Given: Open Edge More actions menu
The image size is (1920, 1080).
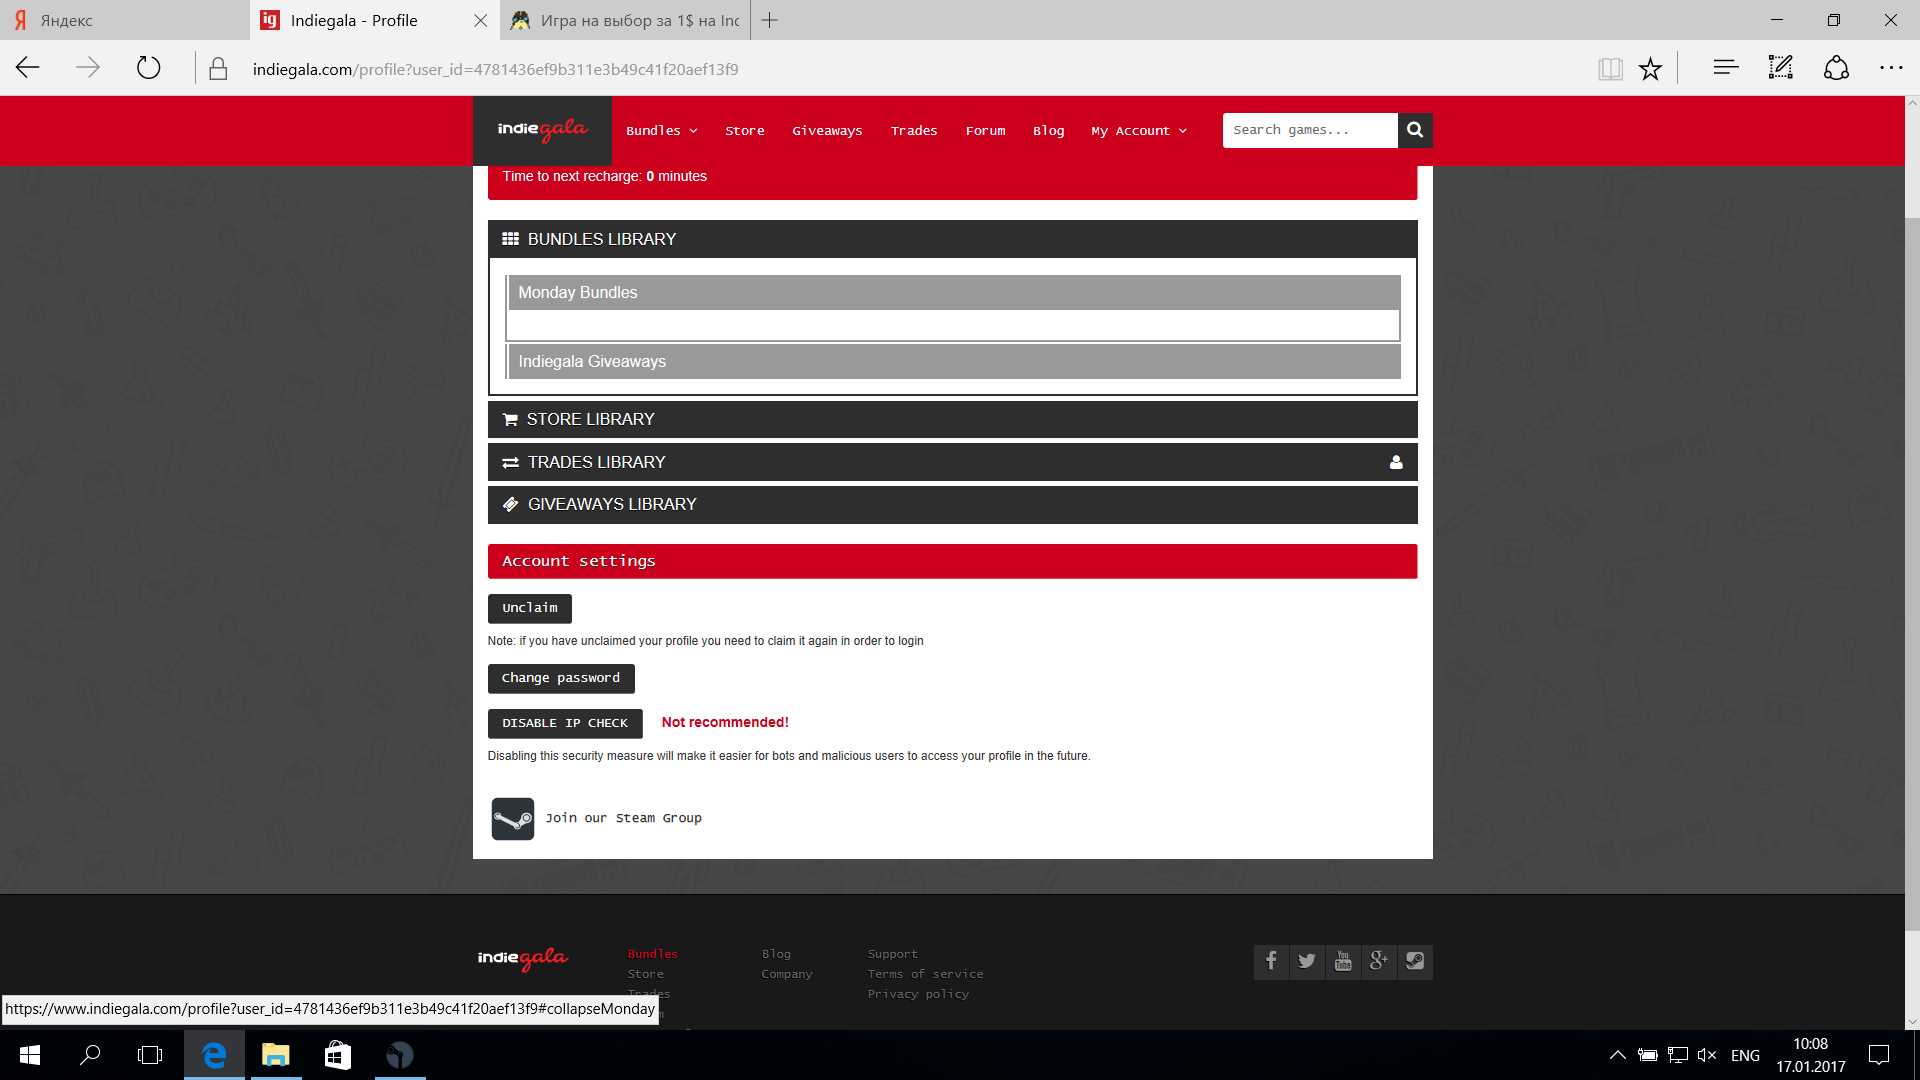Looking at the screenshot, I should point(1891,68).
